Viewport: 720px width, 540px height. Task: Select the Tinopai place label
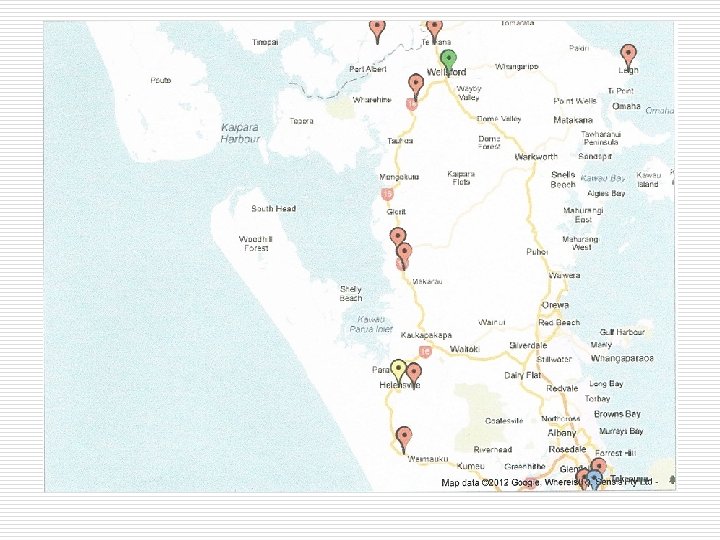[x=265, y=42]
